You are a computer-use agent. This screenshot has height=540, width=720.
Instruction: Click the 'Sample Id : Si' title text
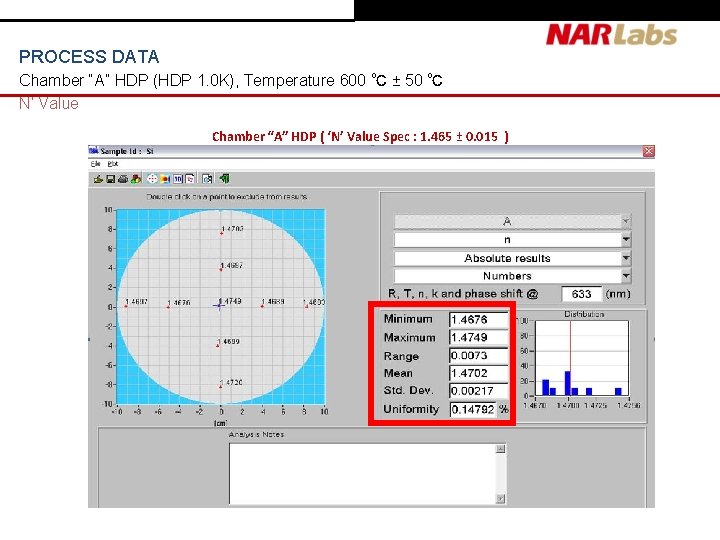point(127,151)
